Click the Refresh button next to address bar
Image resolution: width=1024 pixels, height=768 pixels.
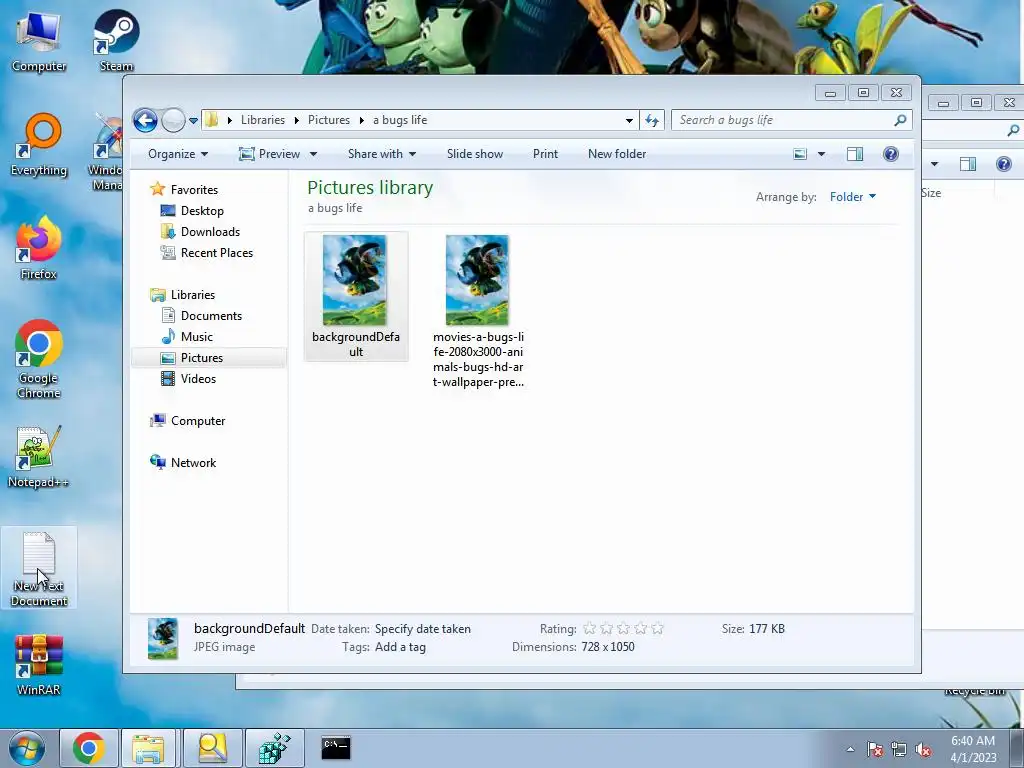coord(652,120)
